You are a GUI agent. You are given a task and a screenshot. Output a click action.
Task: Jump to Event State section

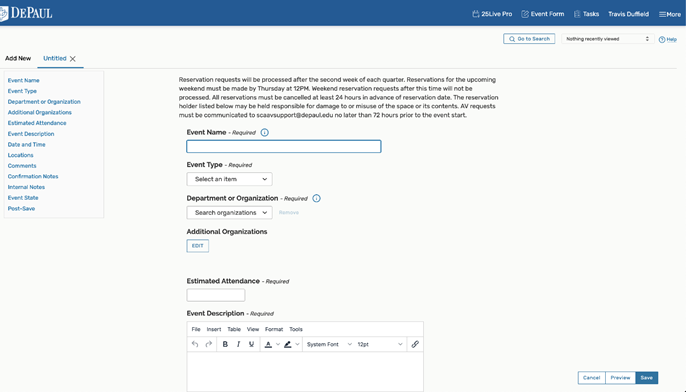pyautogui.click(x=23, y=198)
